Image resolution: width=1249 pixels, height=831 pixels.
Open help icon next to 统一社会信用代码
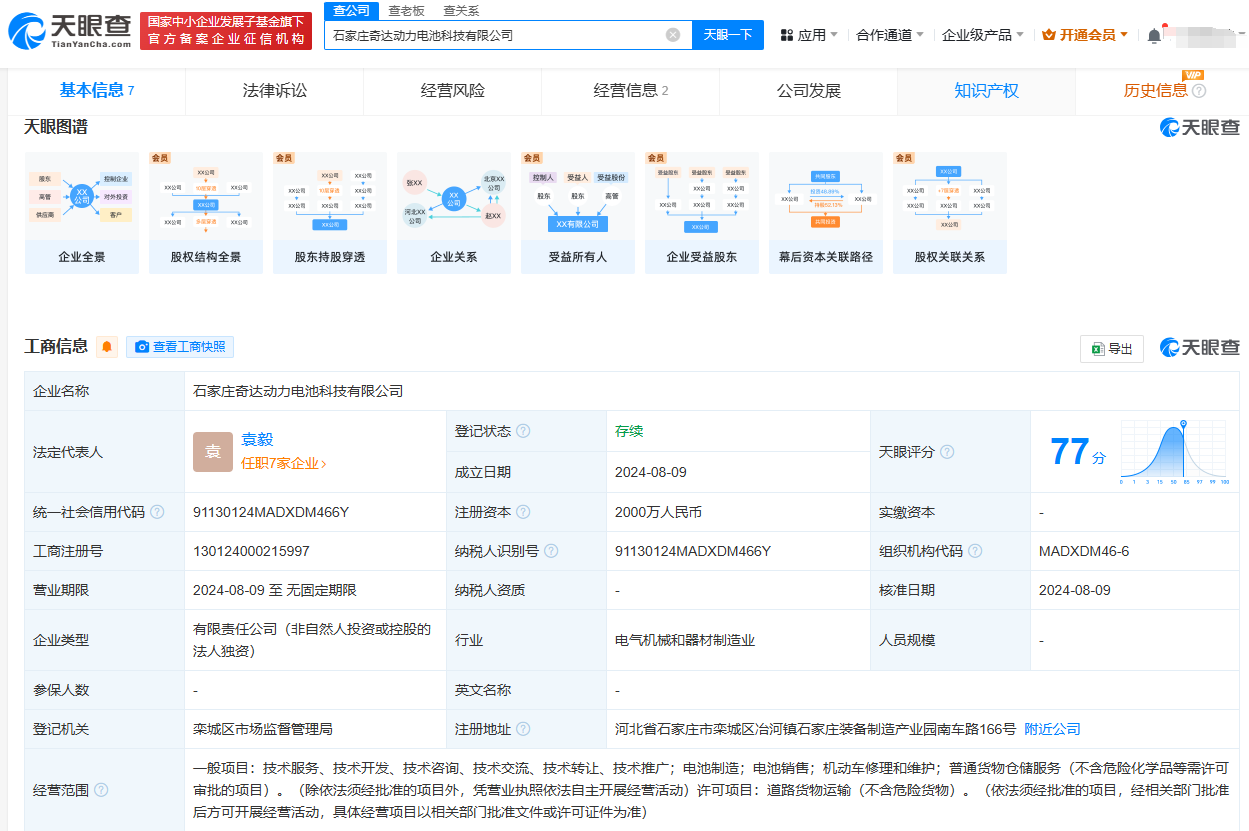(x=157, y=512)
